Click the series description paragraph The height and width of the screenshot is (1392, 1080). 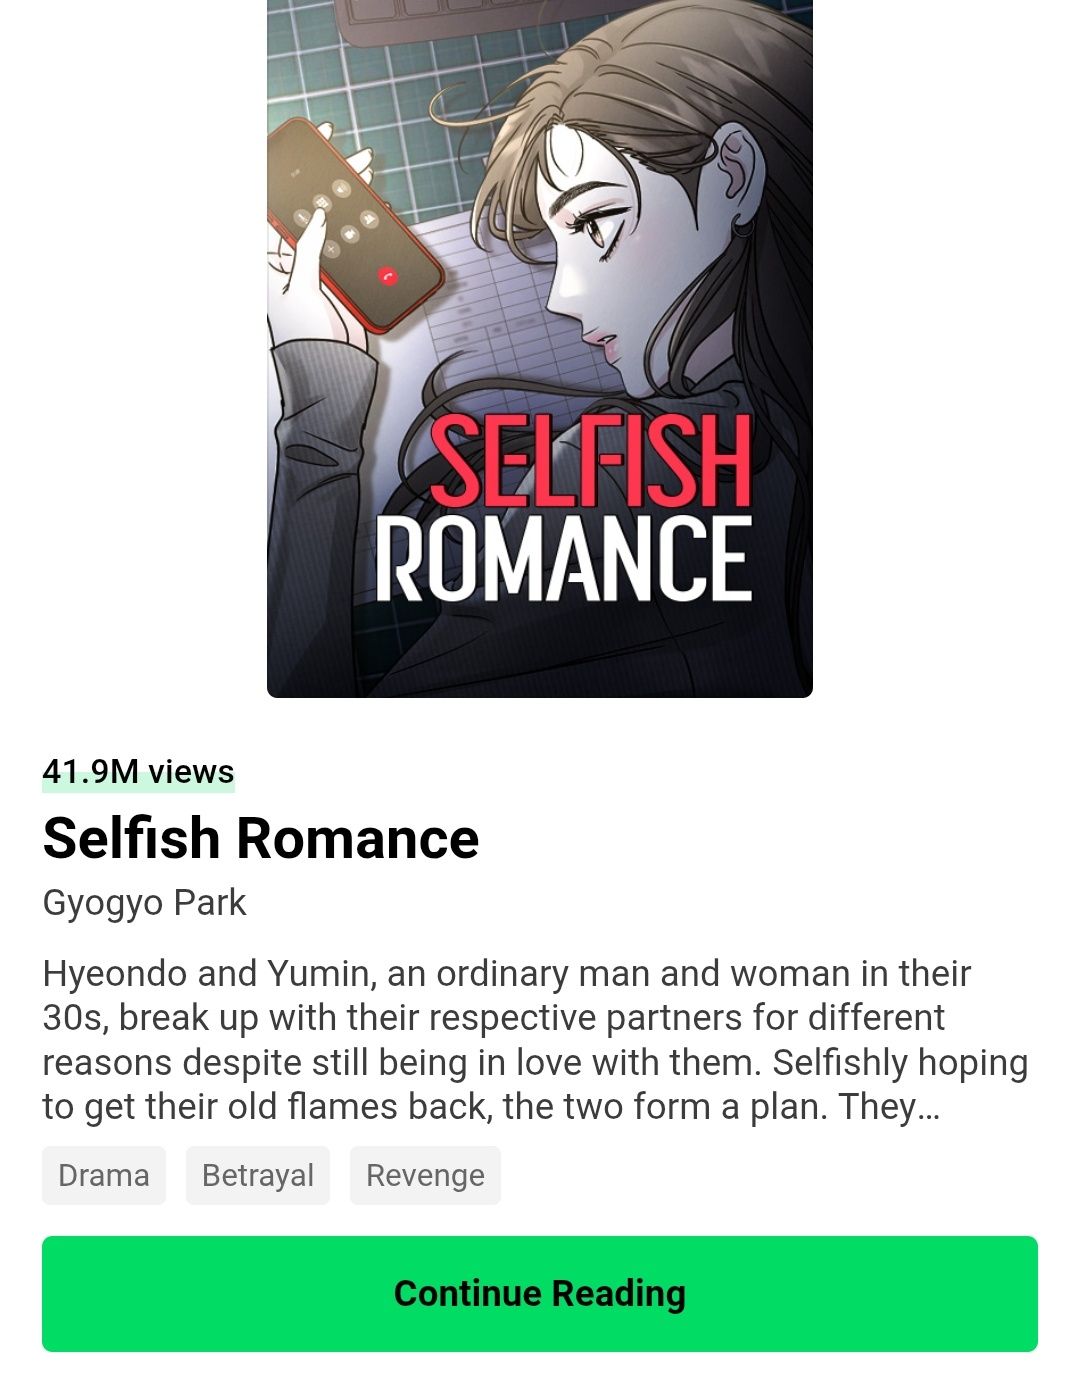click(x=535, y=1040)
